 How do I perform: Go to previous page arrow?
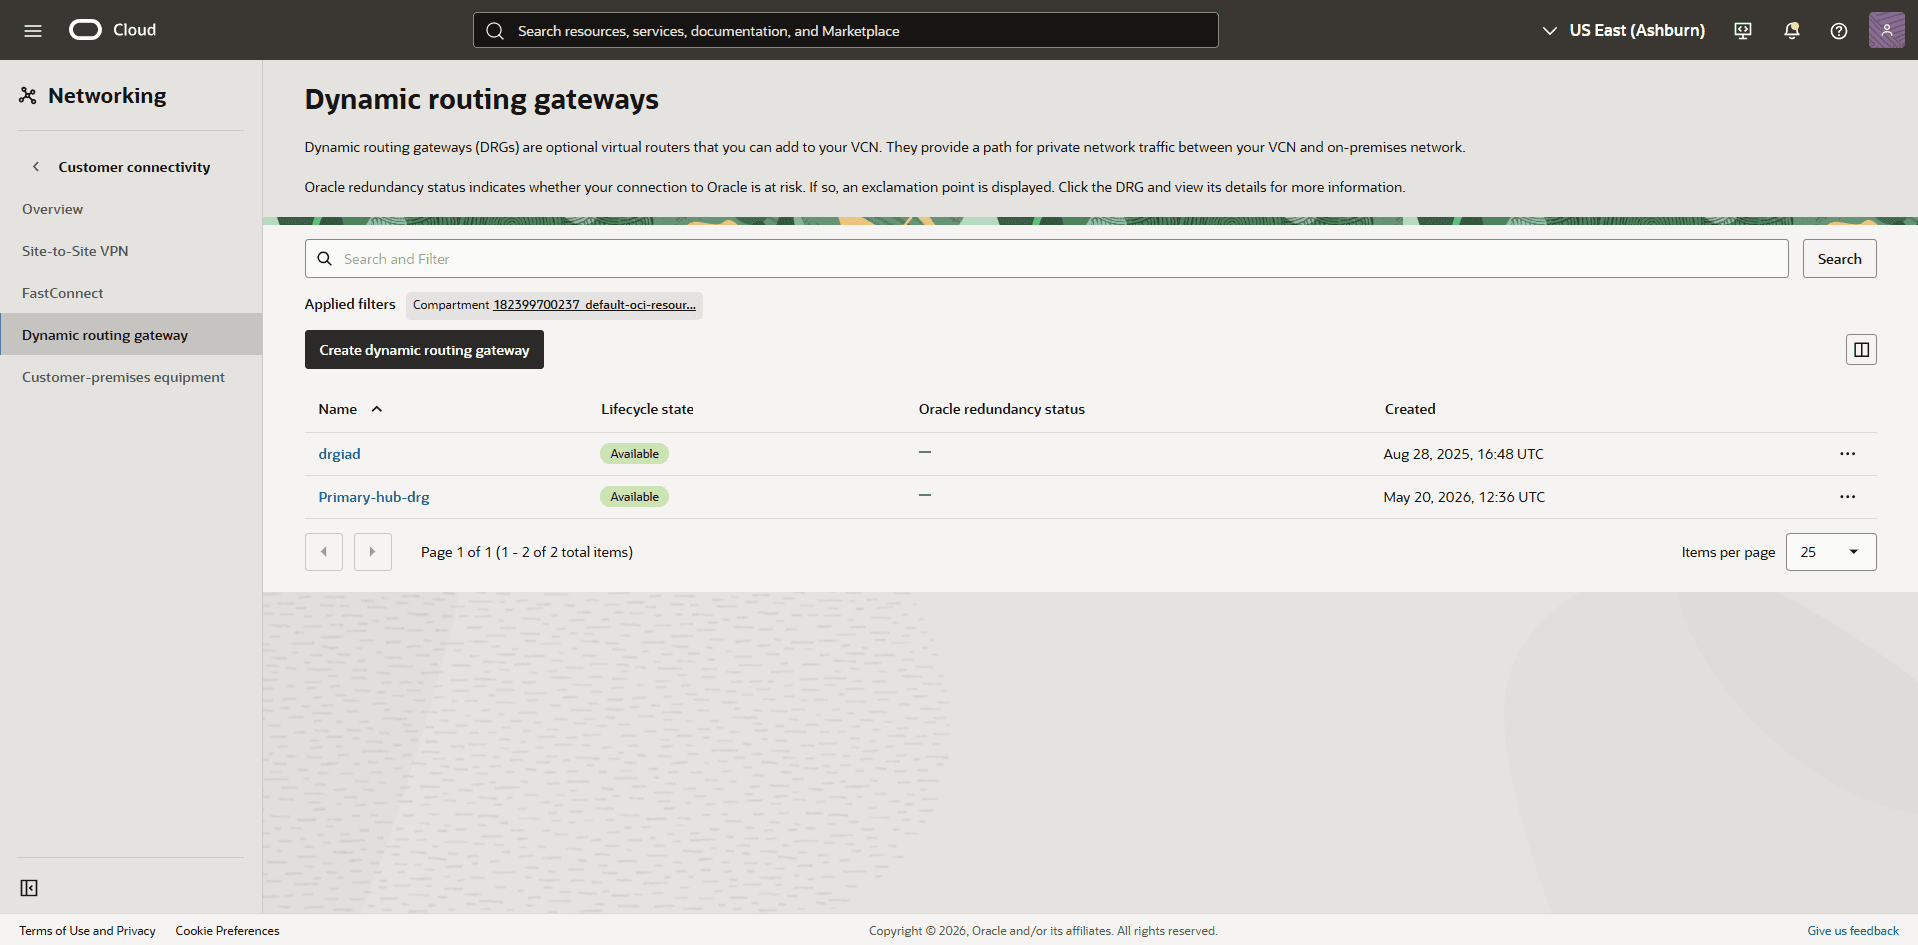point(324,552)
